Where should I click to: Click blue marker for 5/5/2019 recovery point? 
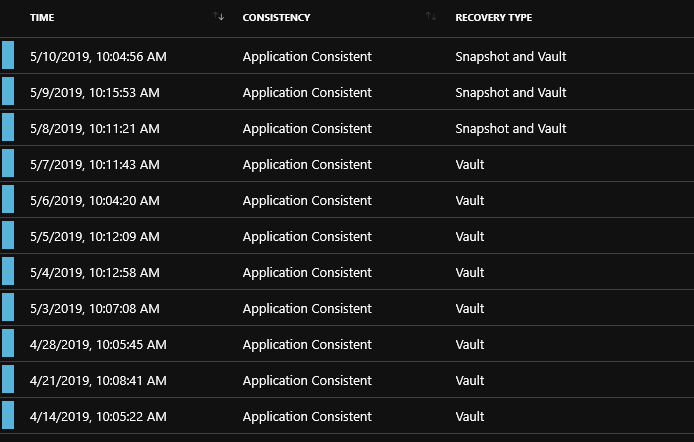tap(8, 235)
